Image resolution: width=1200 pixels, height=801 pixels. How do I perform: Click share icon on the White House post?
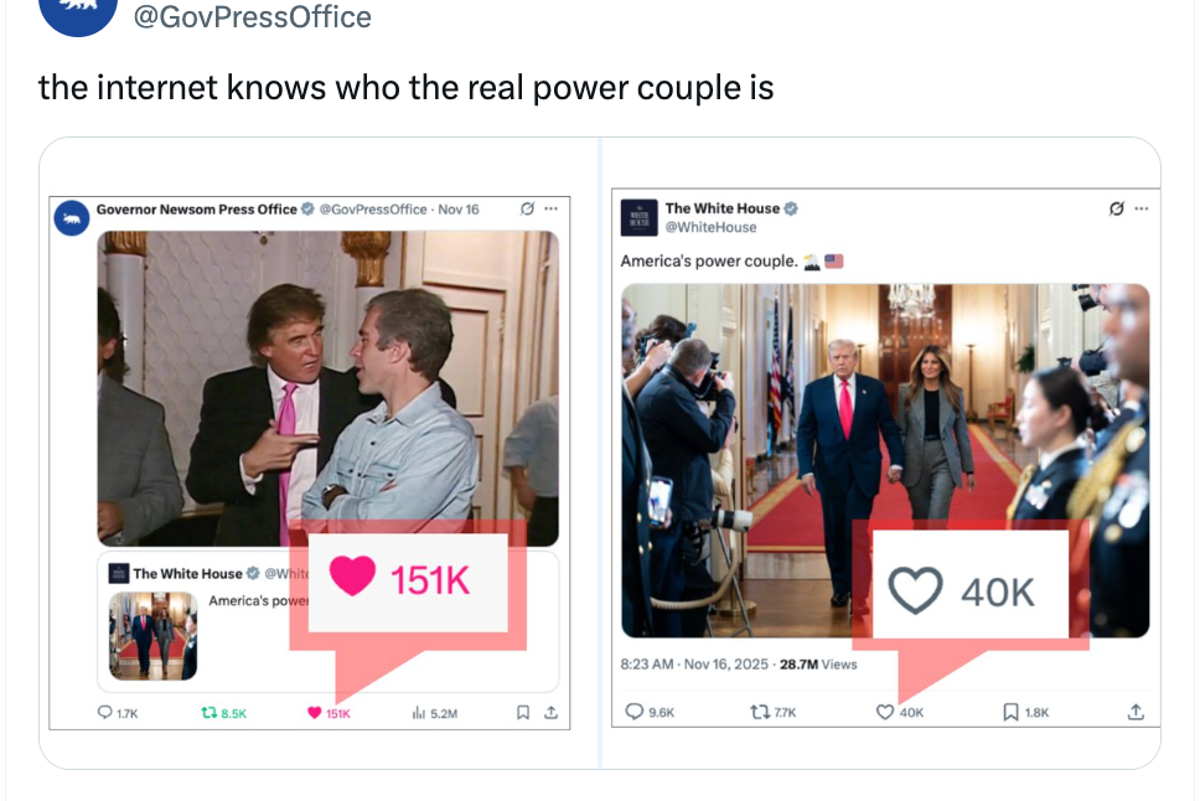click(1135, 712)
